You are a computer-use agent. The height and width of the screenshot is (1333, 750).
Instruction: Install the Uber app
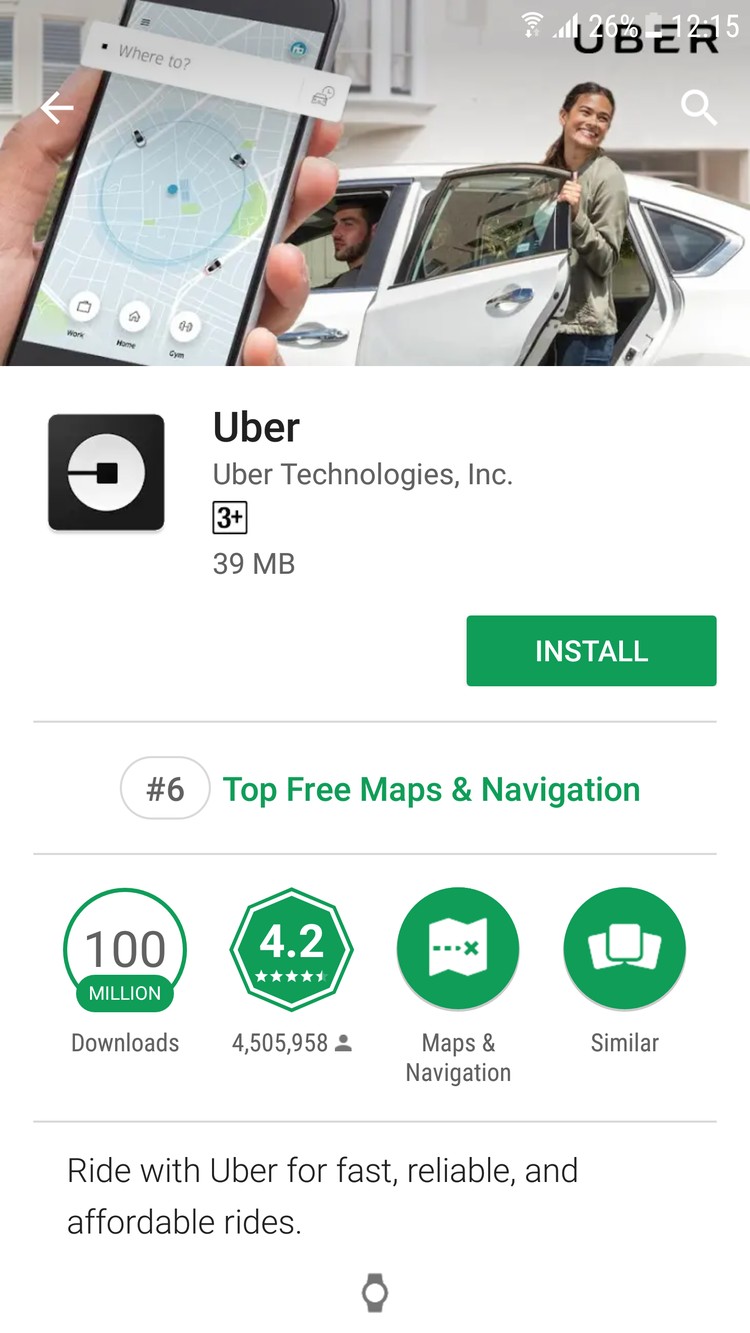[591, 651]
